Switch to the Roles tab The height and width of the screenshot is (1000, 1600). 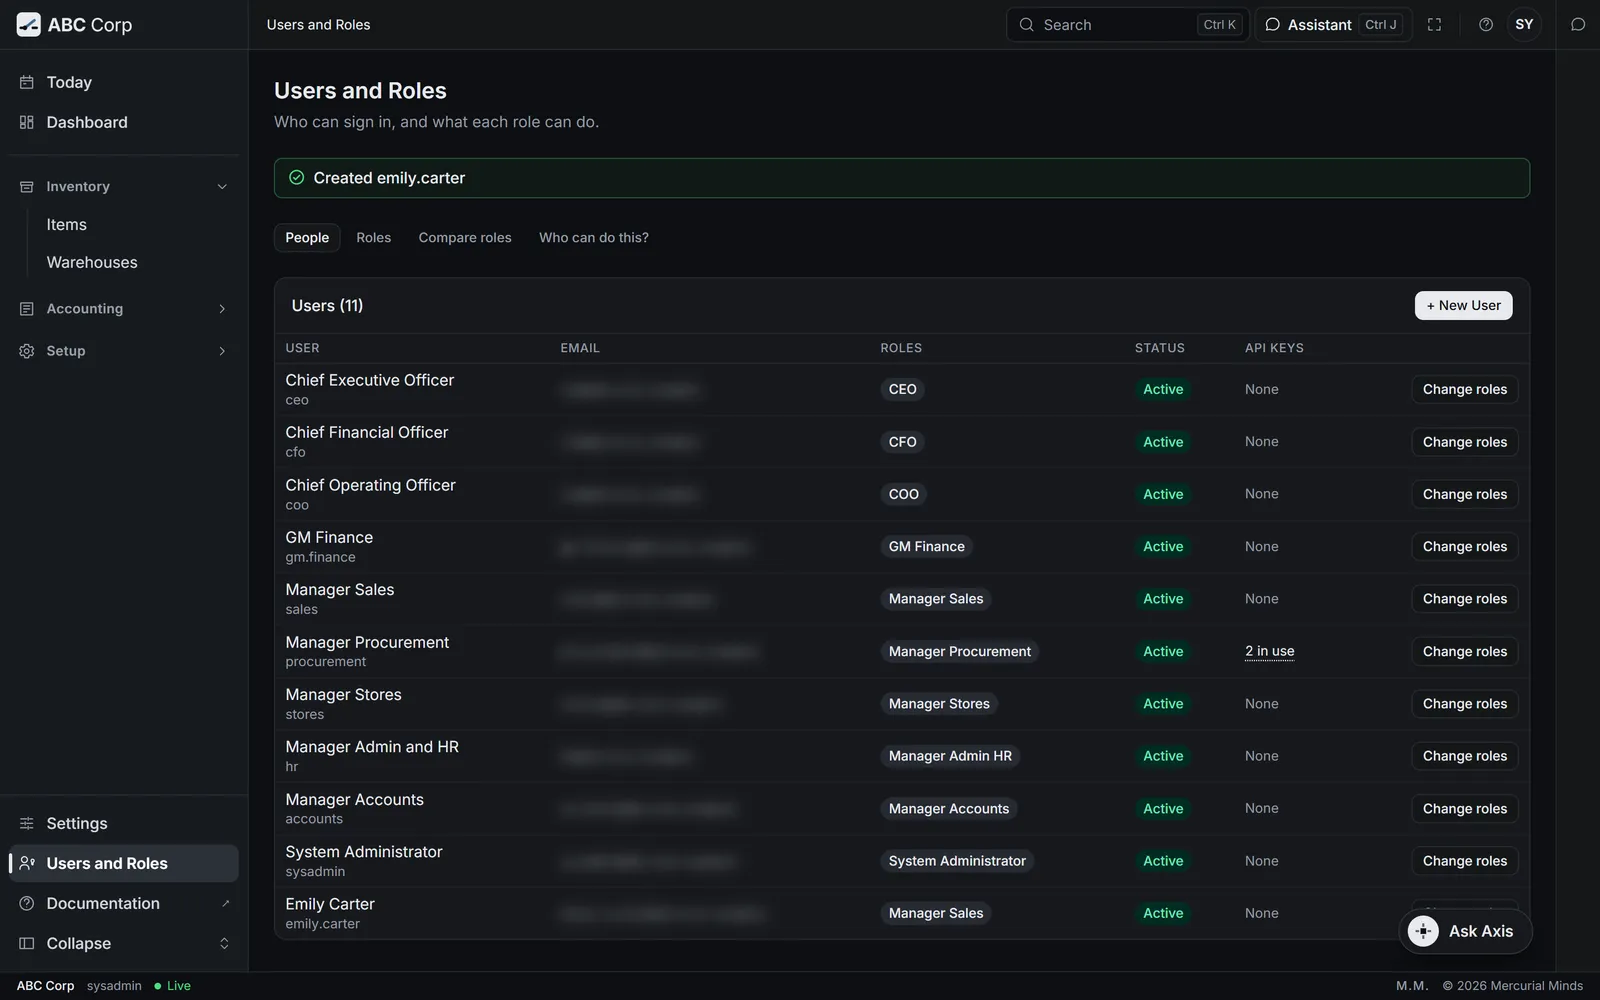[x=373, y=238]
